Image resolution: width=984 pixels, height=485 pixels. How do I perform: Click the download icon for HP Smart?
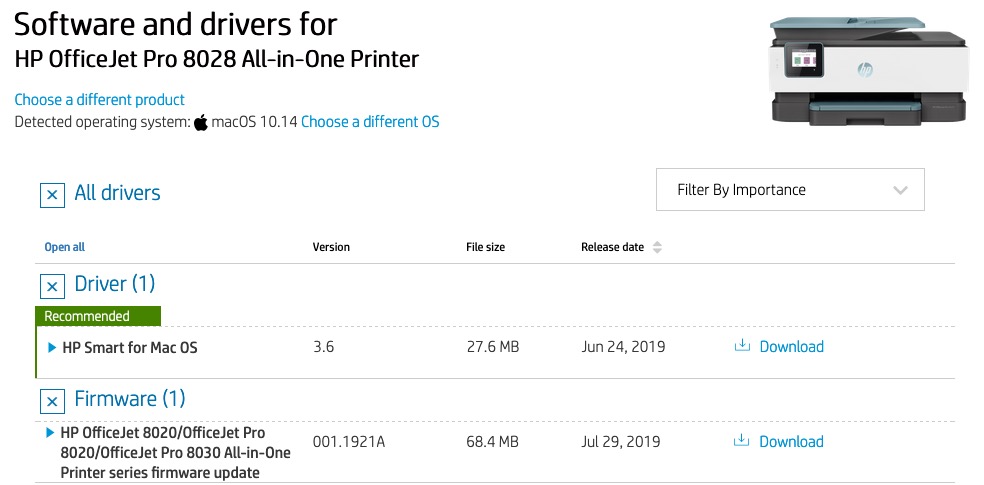(742, 346)
